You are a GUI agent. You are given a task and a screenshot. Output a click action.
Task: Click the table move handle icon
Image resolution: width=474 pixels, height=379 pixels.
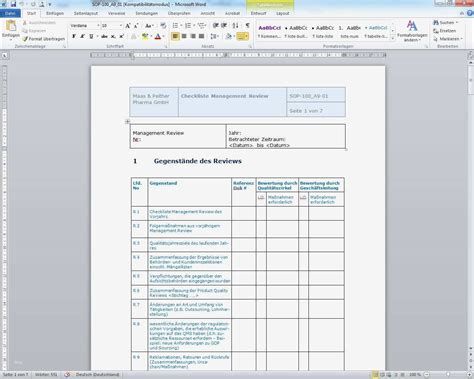(x=127, y=122)
